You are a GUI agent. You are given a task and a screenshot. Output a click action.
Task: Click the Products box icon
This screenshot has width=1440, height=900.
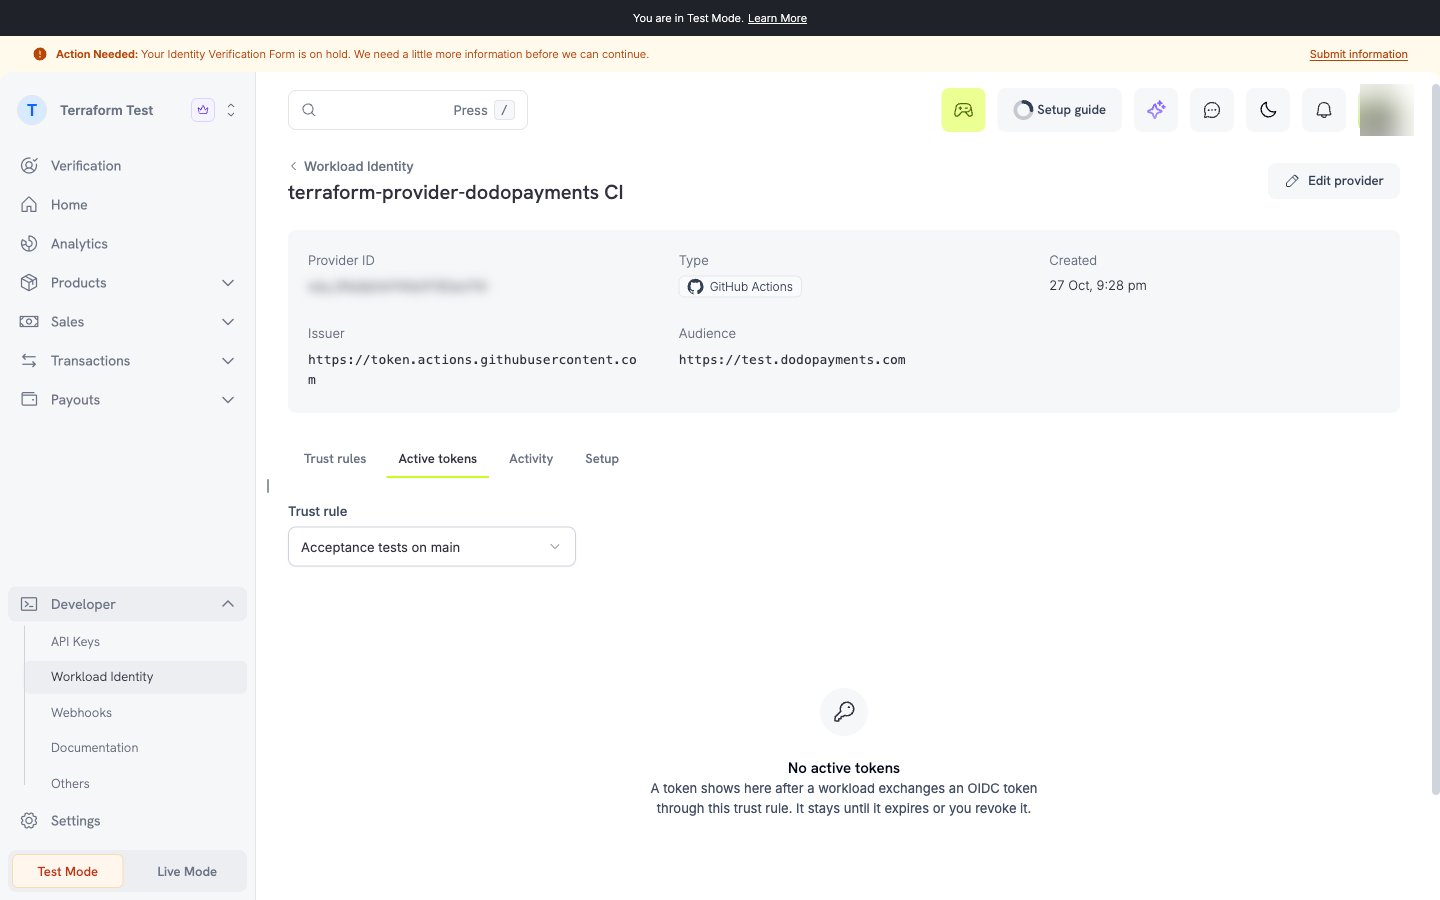(29, 283)
